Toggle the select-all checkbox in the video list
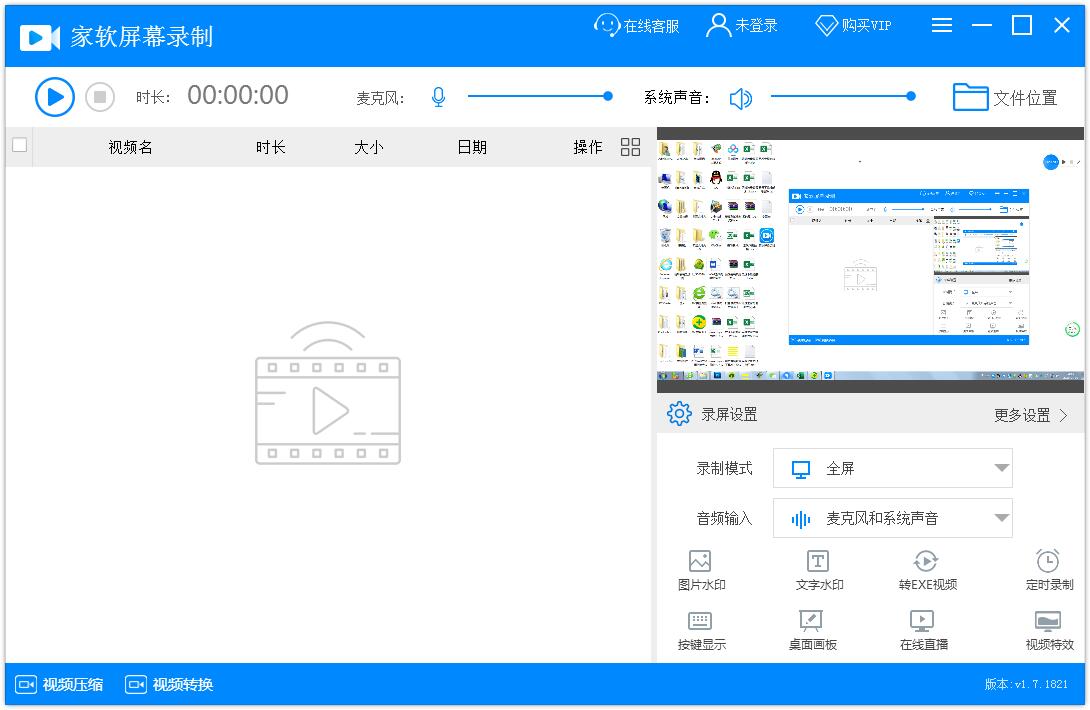The width and height of the screenshot is (1090, 710). 19,146
